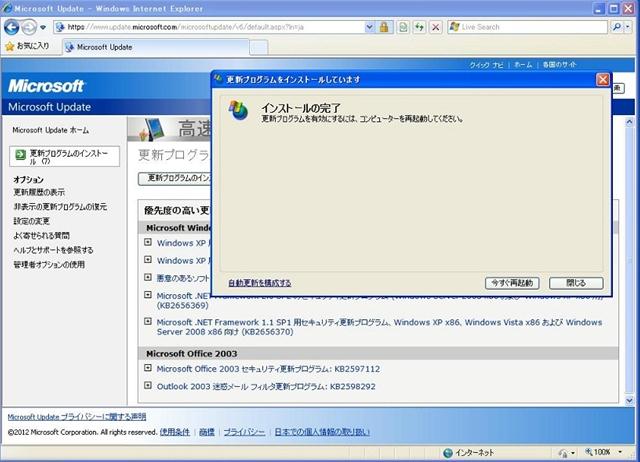Click the 商標 footer link
The height and width of the screenshot is (462, 640).
(x=207, y=432)
